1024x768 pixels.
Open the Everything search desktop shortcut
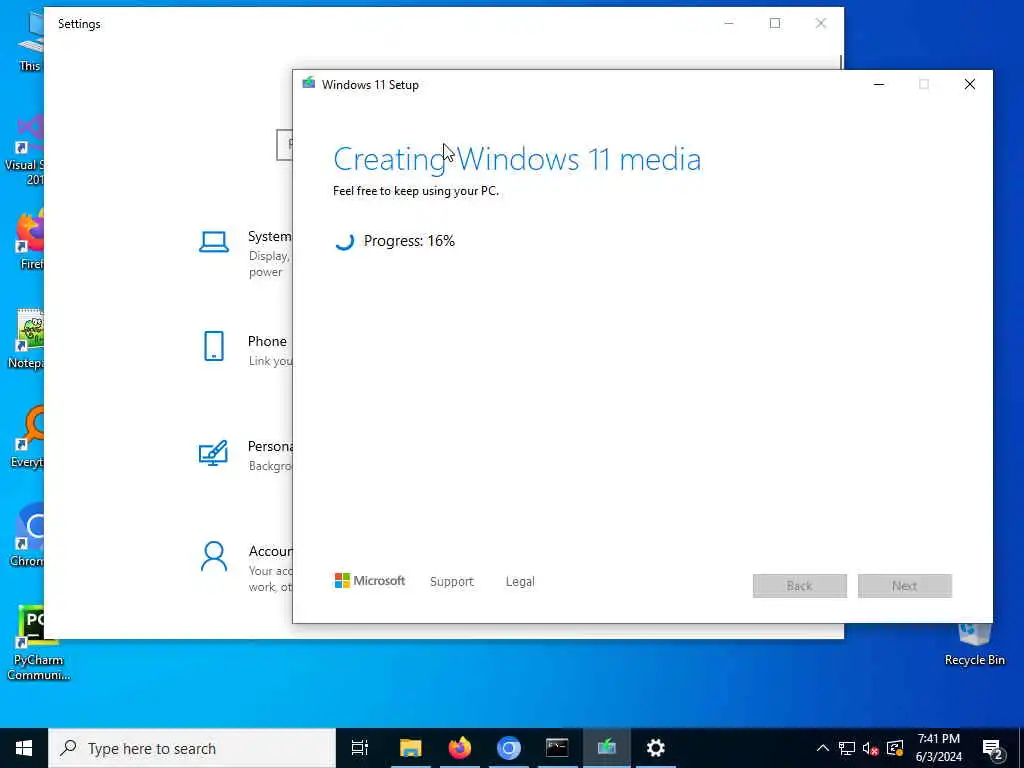pos(27,438)
